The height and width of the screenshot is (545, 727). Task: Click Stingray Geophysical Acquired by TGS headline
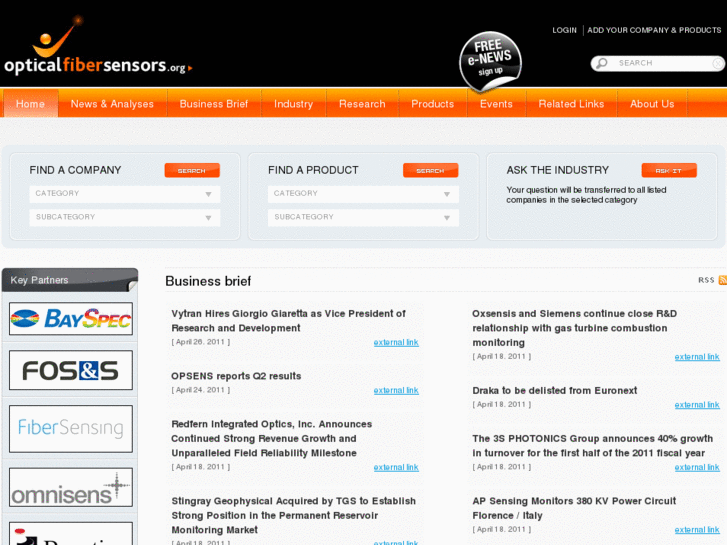click(293, 515)
